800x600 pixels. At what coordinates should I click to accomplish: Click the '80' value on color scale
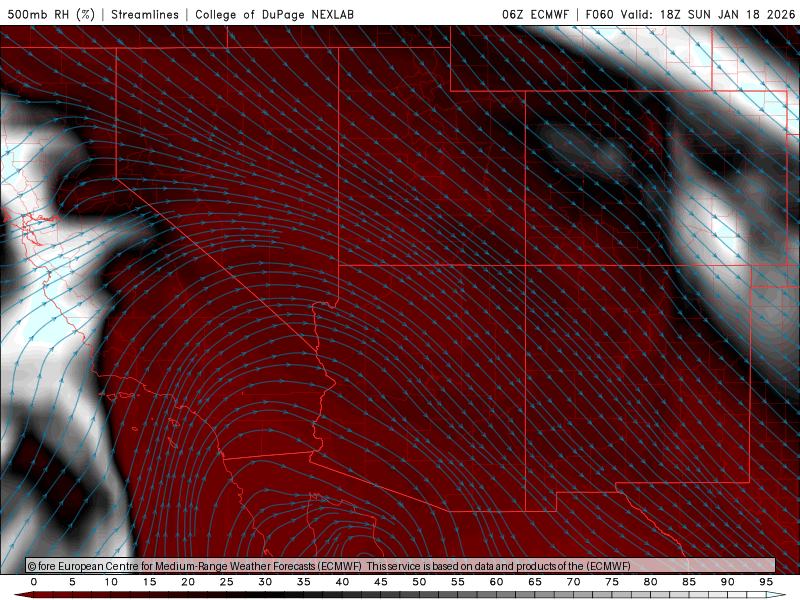coord(651,582)
